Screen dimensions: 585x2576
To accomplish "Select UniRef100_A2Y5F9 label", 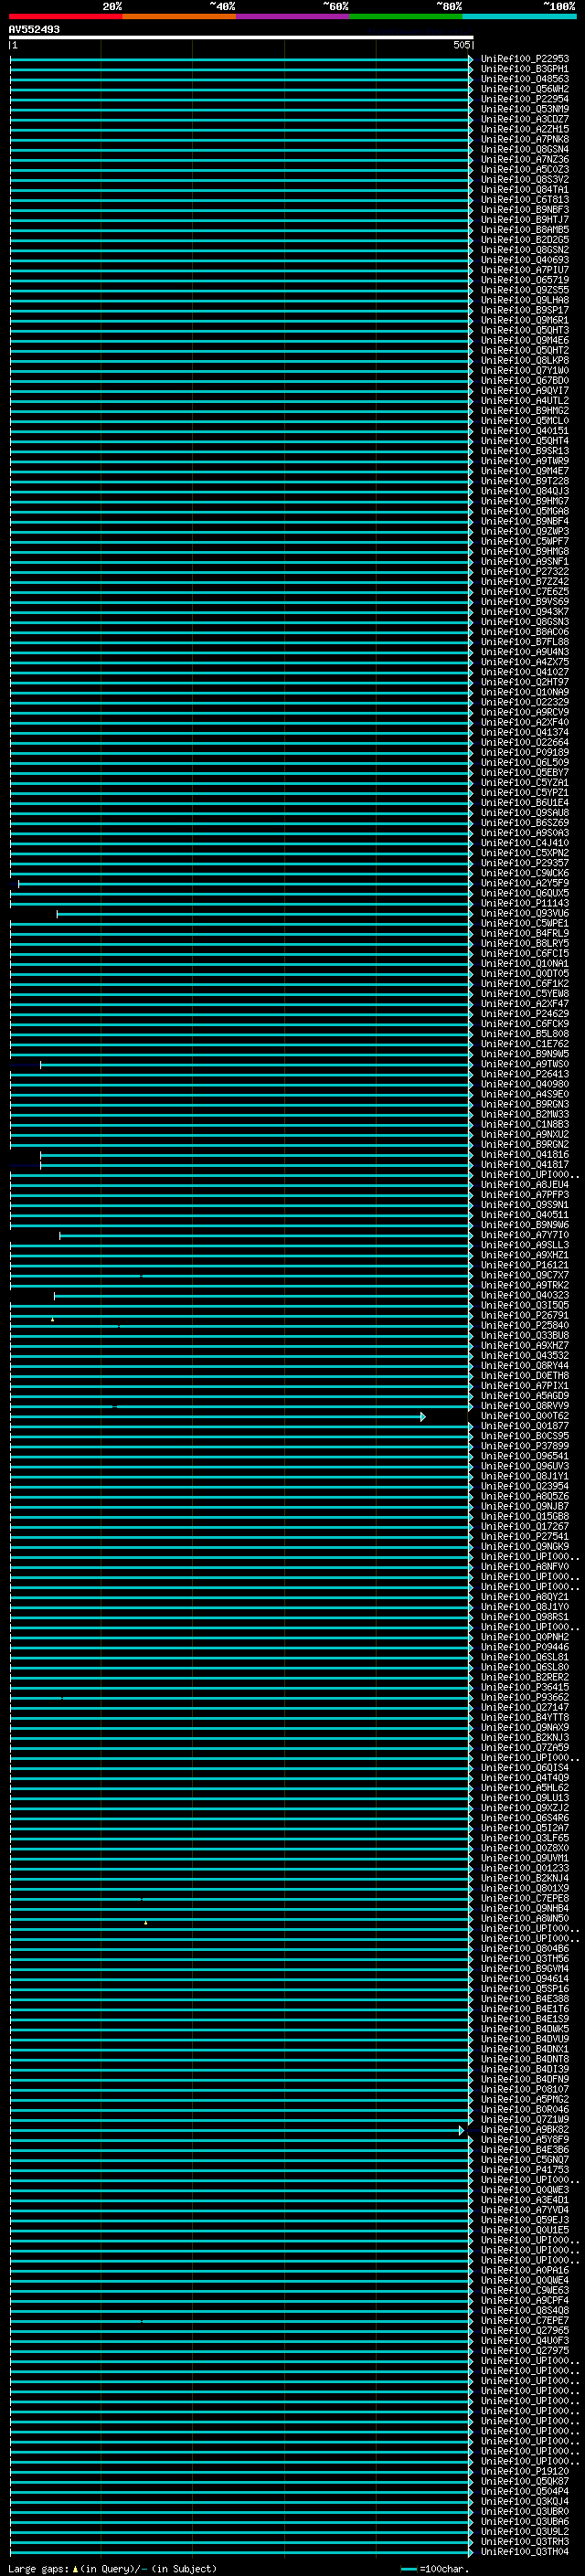I will [524, 883].
